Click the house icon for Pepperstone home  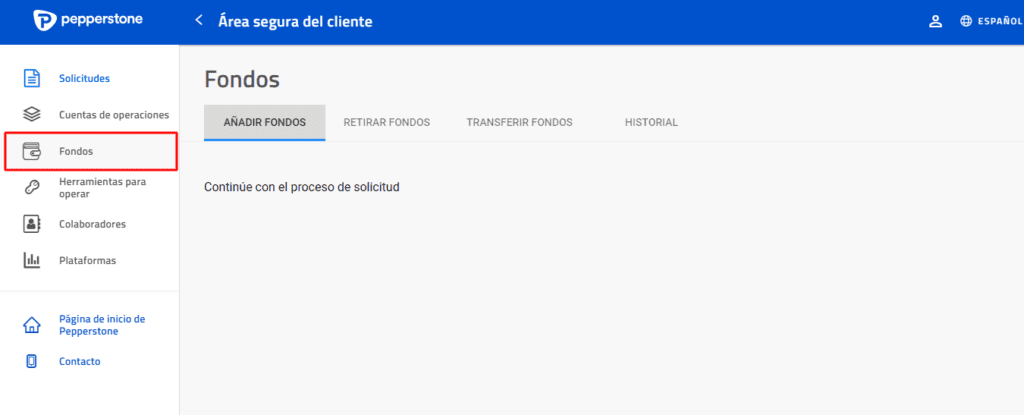pos(32,325)
